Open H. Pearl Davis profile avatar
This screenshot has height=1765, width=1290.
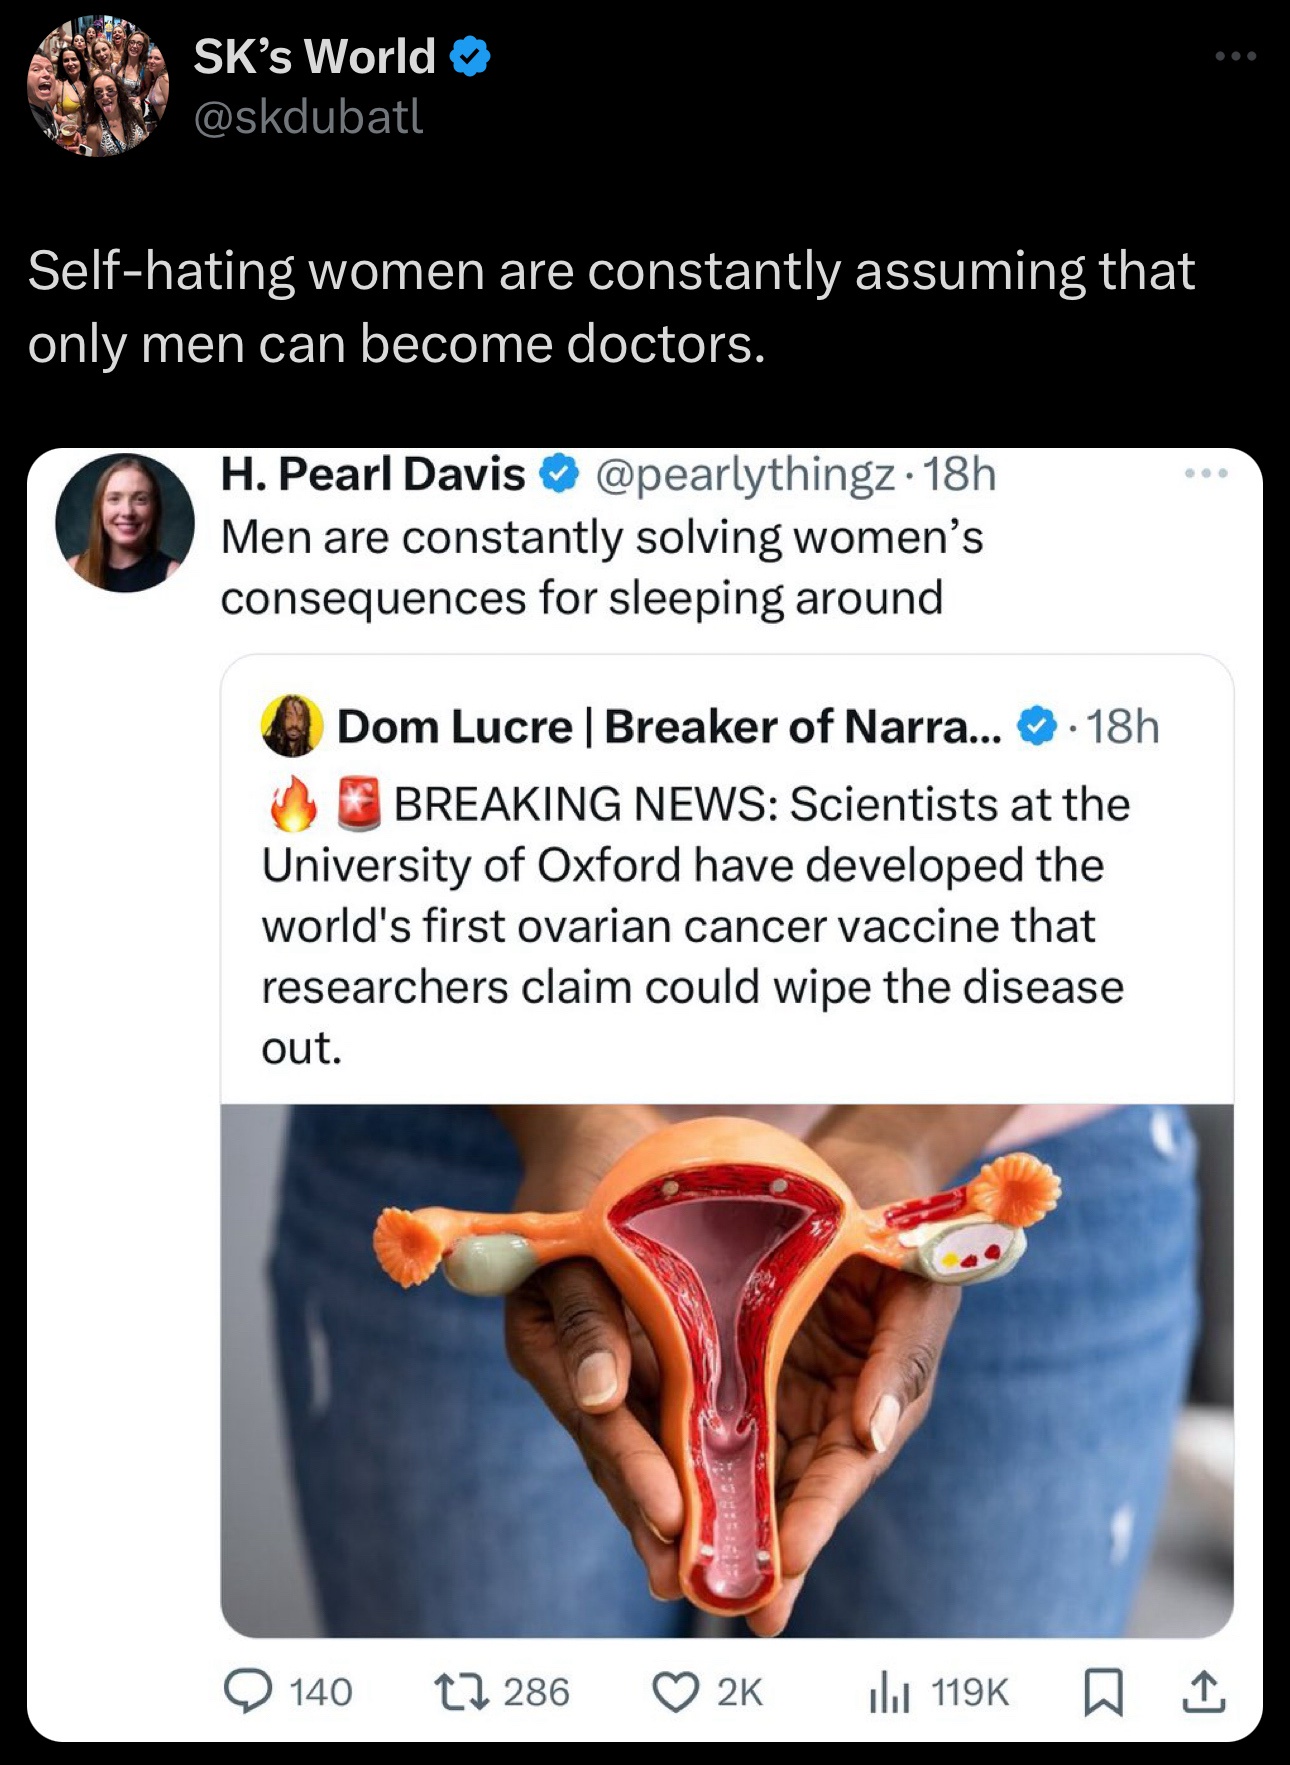(x=125, y=522)
